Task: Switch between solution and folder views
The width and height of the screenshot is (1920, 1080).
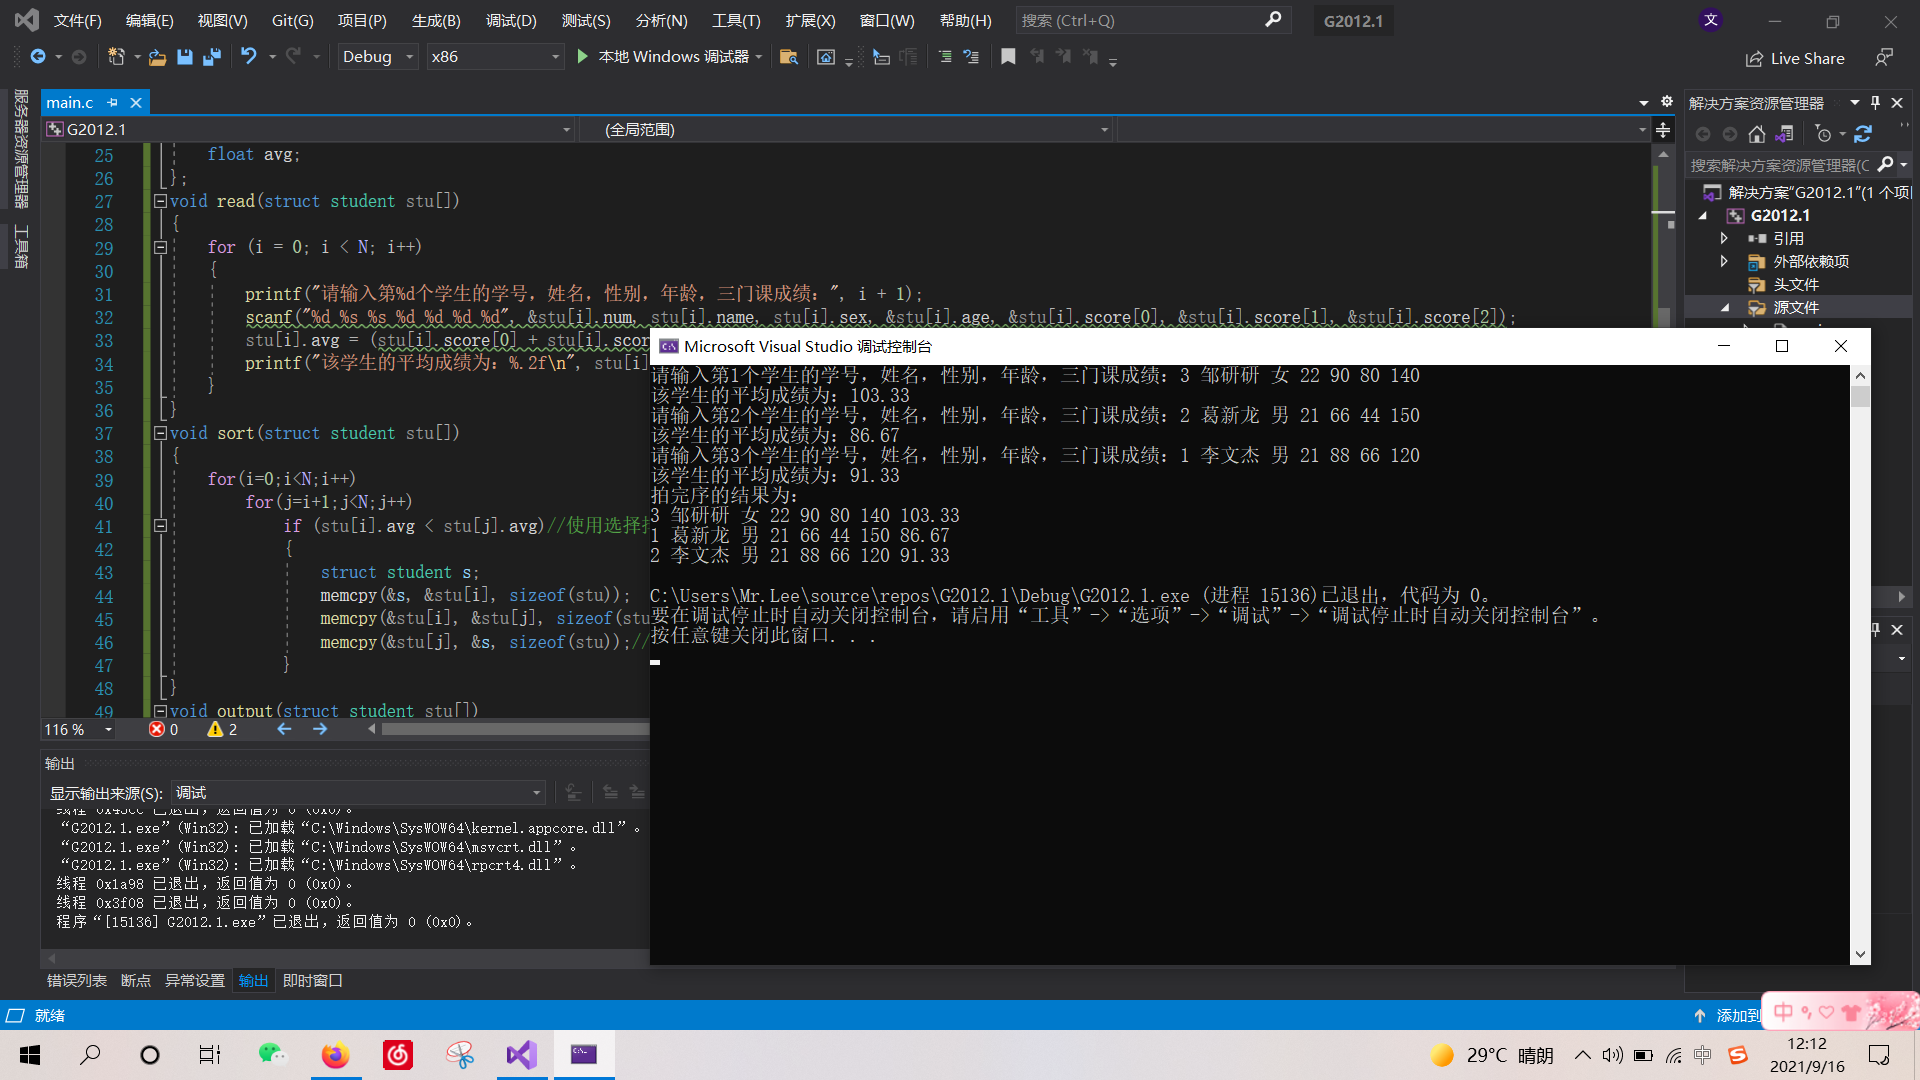Action: pyautogui.click(x=1784, y=134)
